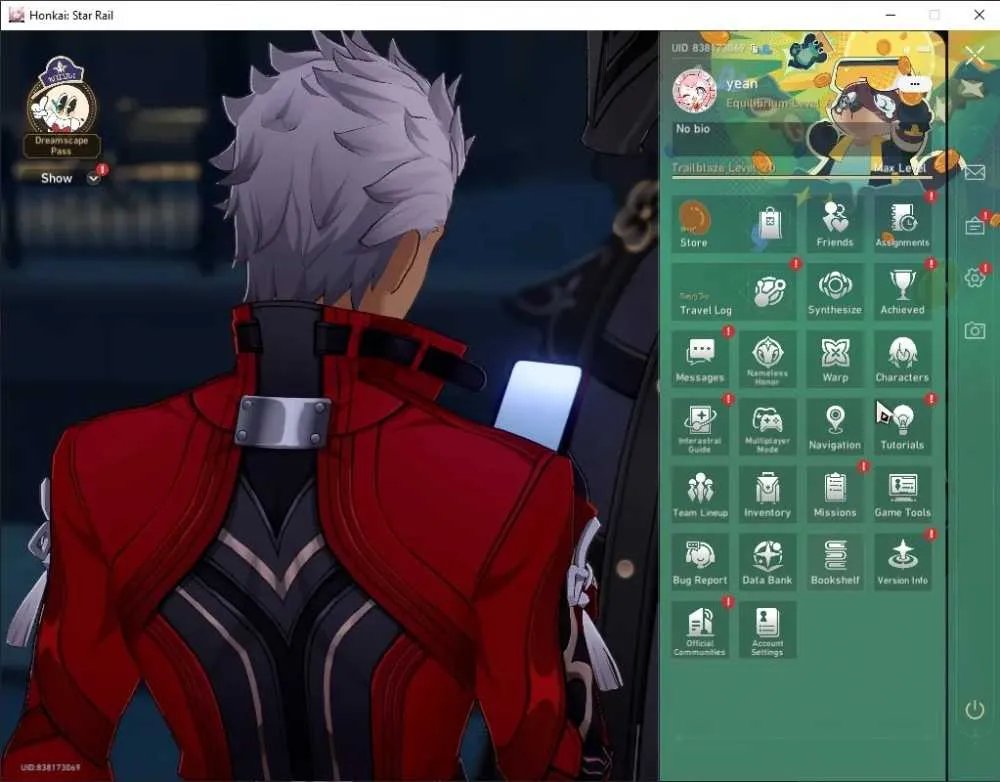Open the Synthesize menu
Image resolution: width=1000 pixels, height=782 pixels.
click(835, 291)
